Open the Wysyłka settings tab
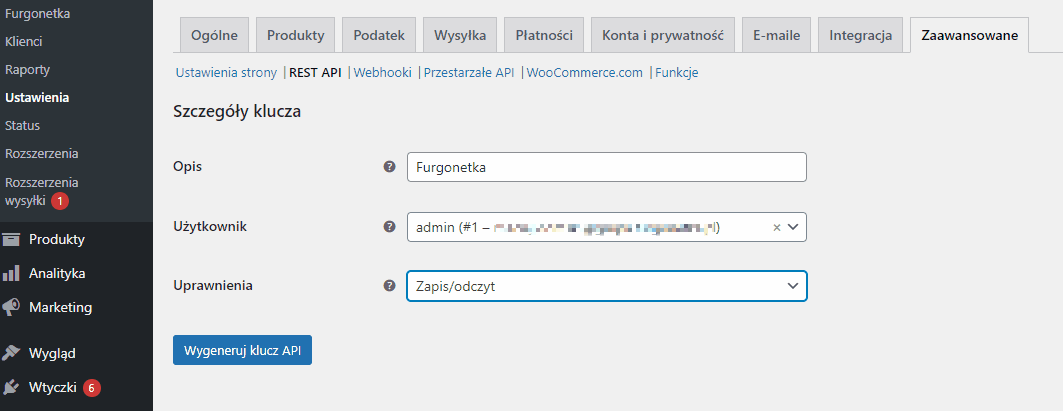 click(460, 36)
